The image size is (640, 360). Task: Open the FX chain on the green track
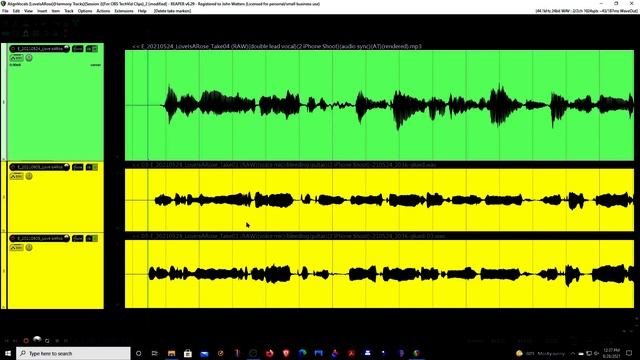coord(89,49)
